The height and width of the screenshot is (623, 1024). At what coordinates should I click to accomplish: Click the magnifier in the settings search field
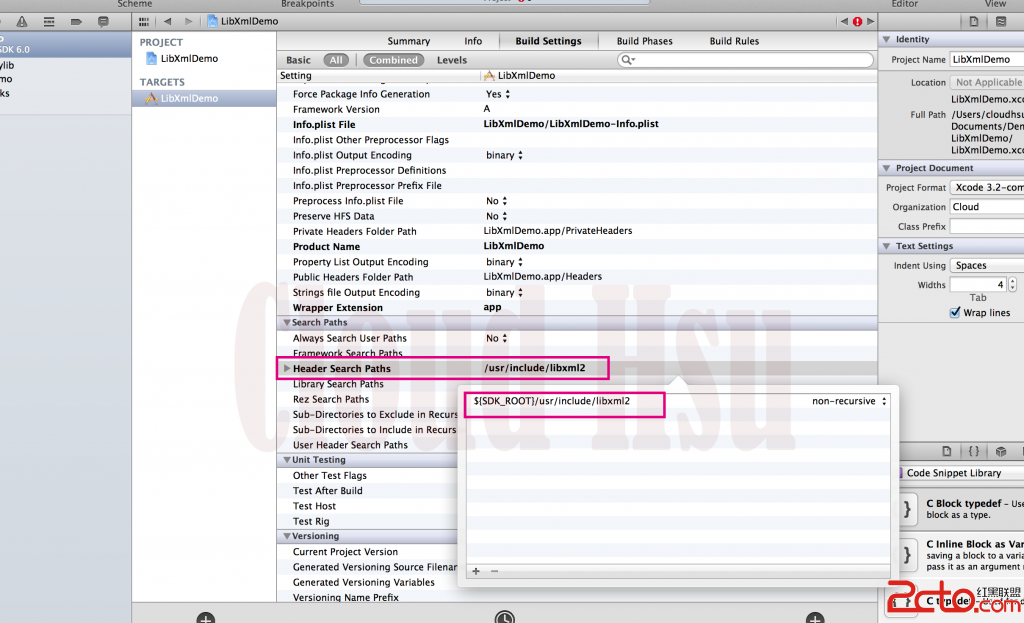click(628, 60)
